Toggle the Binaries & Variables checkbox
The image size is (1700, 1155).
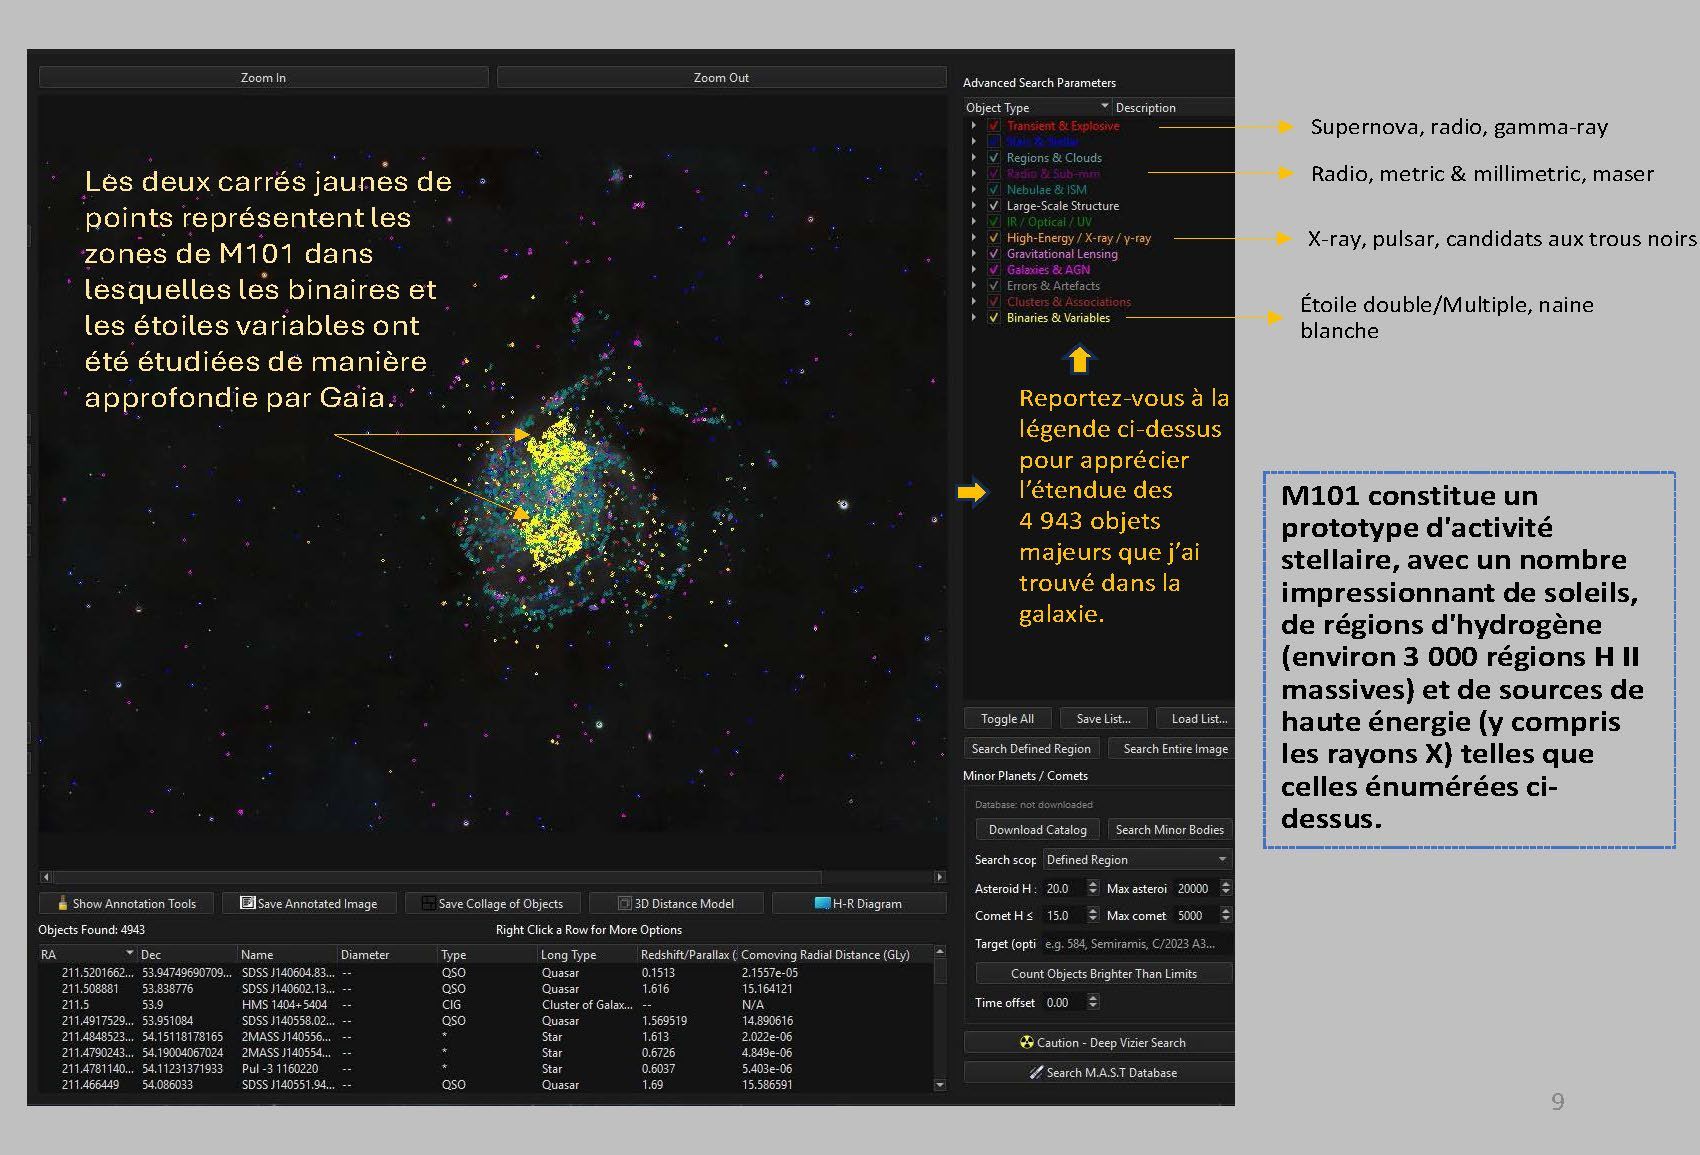pyautogui.click(x=994, y=318)
